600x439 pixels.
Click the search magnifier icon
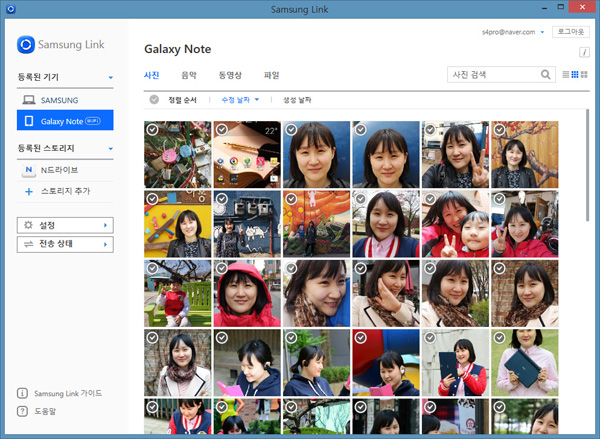546,75
